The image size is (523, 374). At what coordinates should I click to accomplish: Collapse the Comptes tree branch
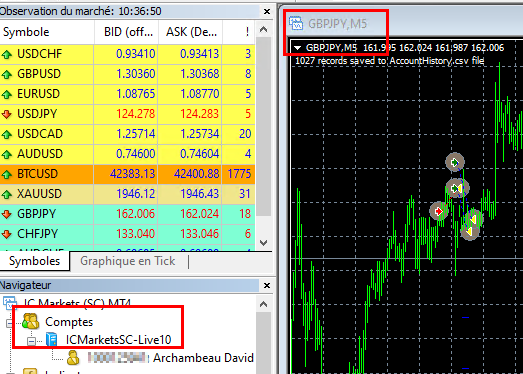8,323
